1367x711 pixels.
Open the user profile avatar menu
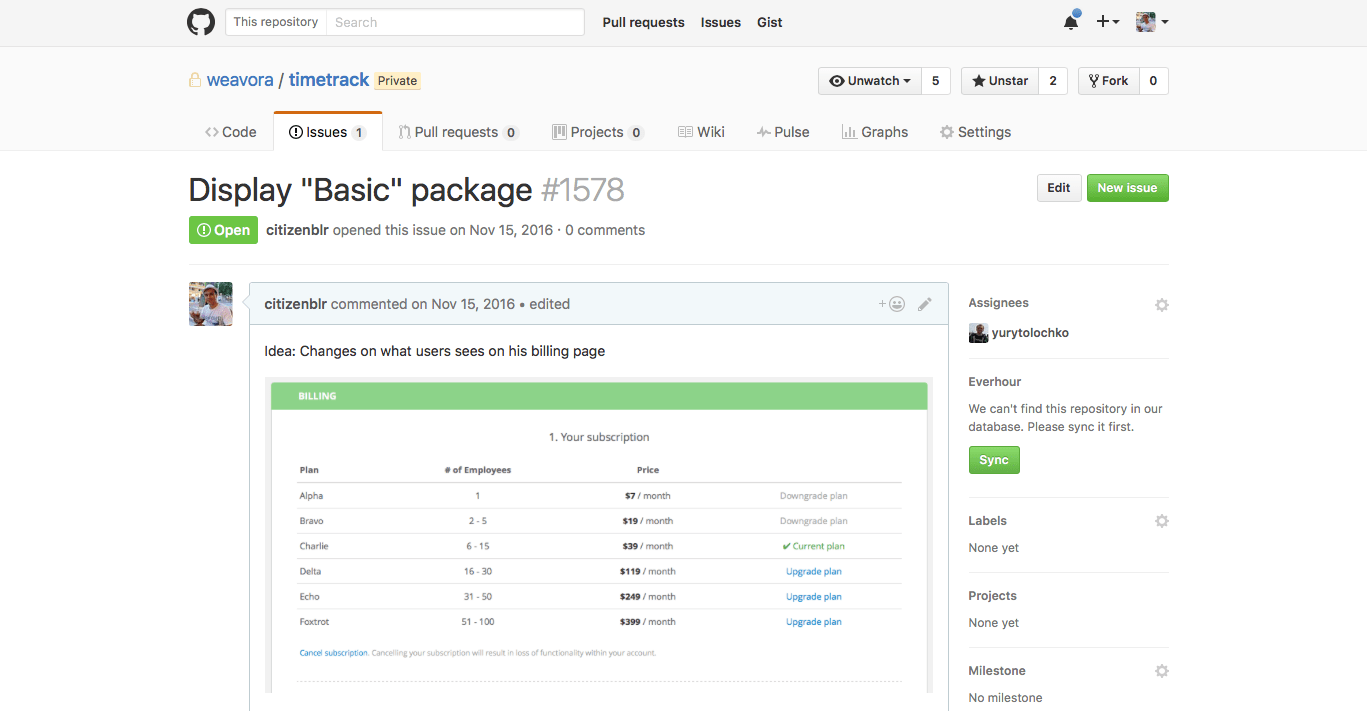click(x=1152, y=22)
